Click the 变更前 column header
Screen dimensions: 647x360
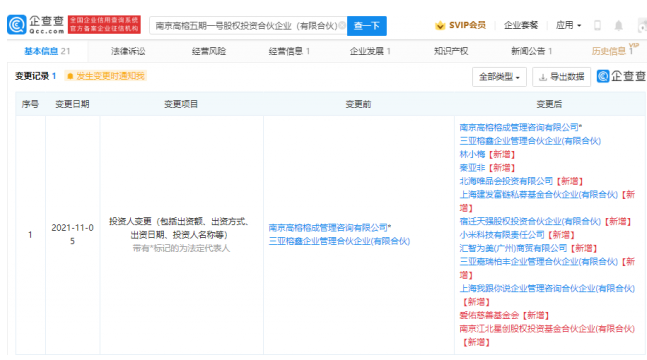358,104
